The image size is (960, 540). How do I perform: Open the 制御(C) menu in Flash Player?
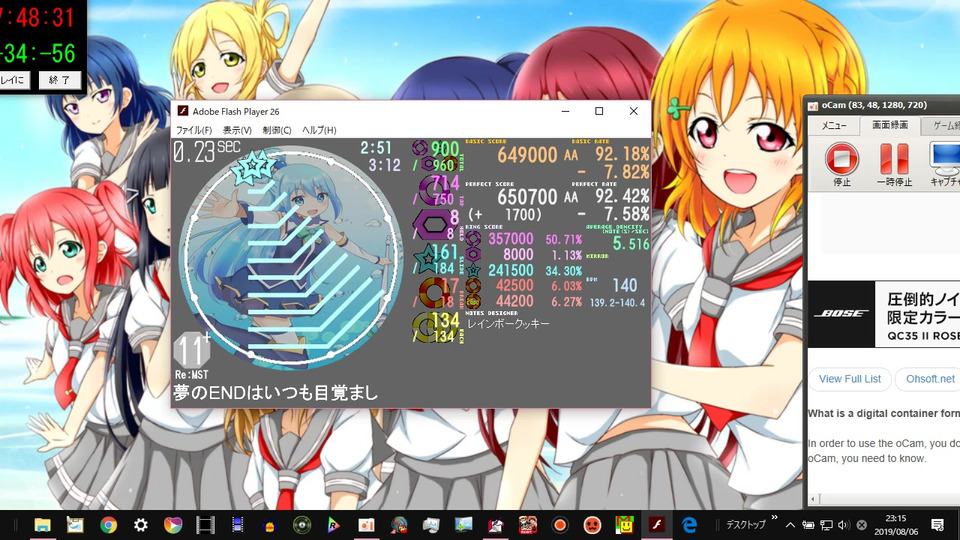pyautogui.click(x=277, y=130)
